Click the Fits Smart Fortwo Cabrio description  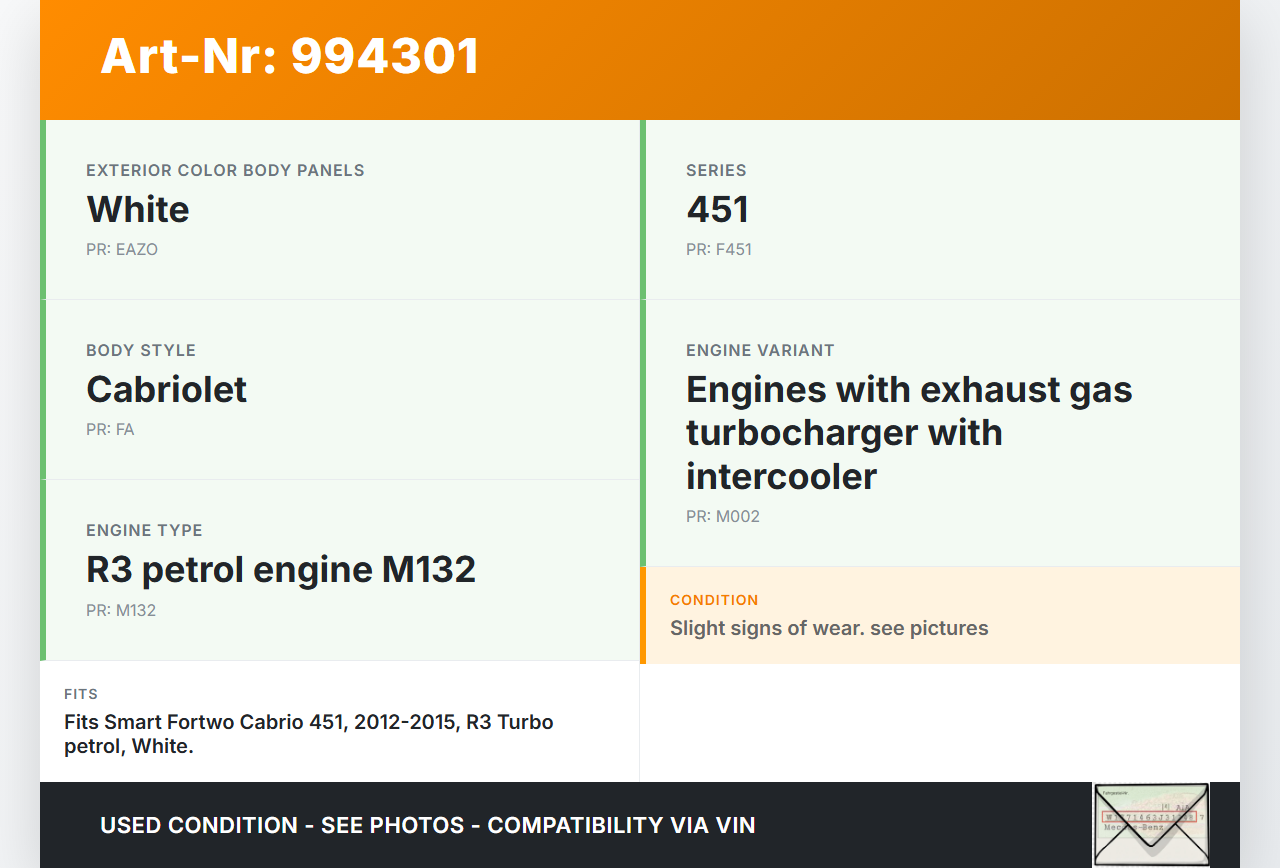pyautogui.click(x=308, y=734)
